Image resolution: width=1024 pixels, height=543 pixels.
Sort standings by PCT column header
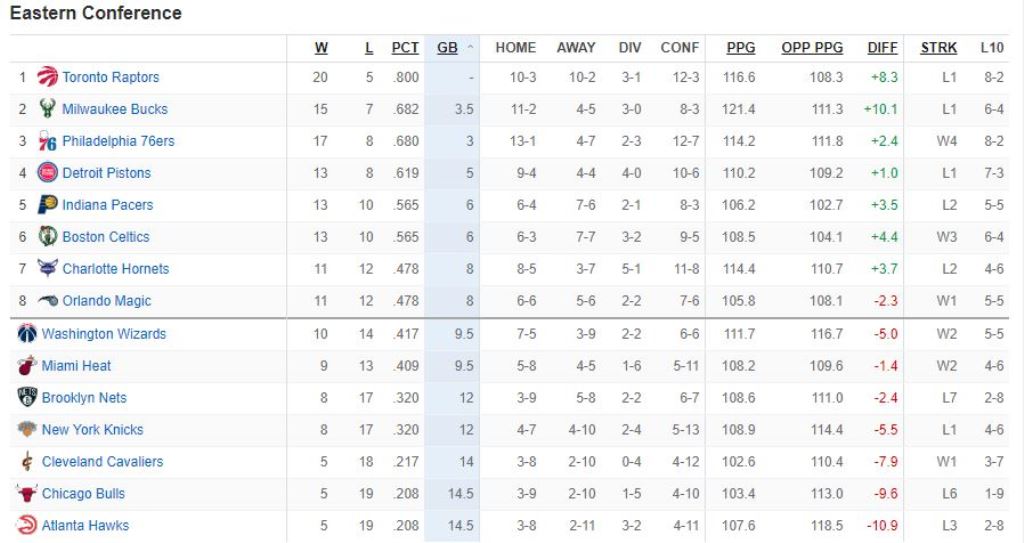coord(405,47)
